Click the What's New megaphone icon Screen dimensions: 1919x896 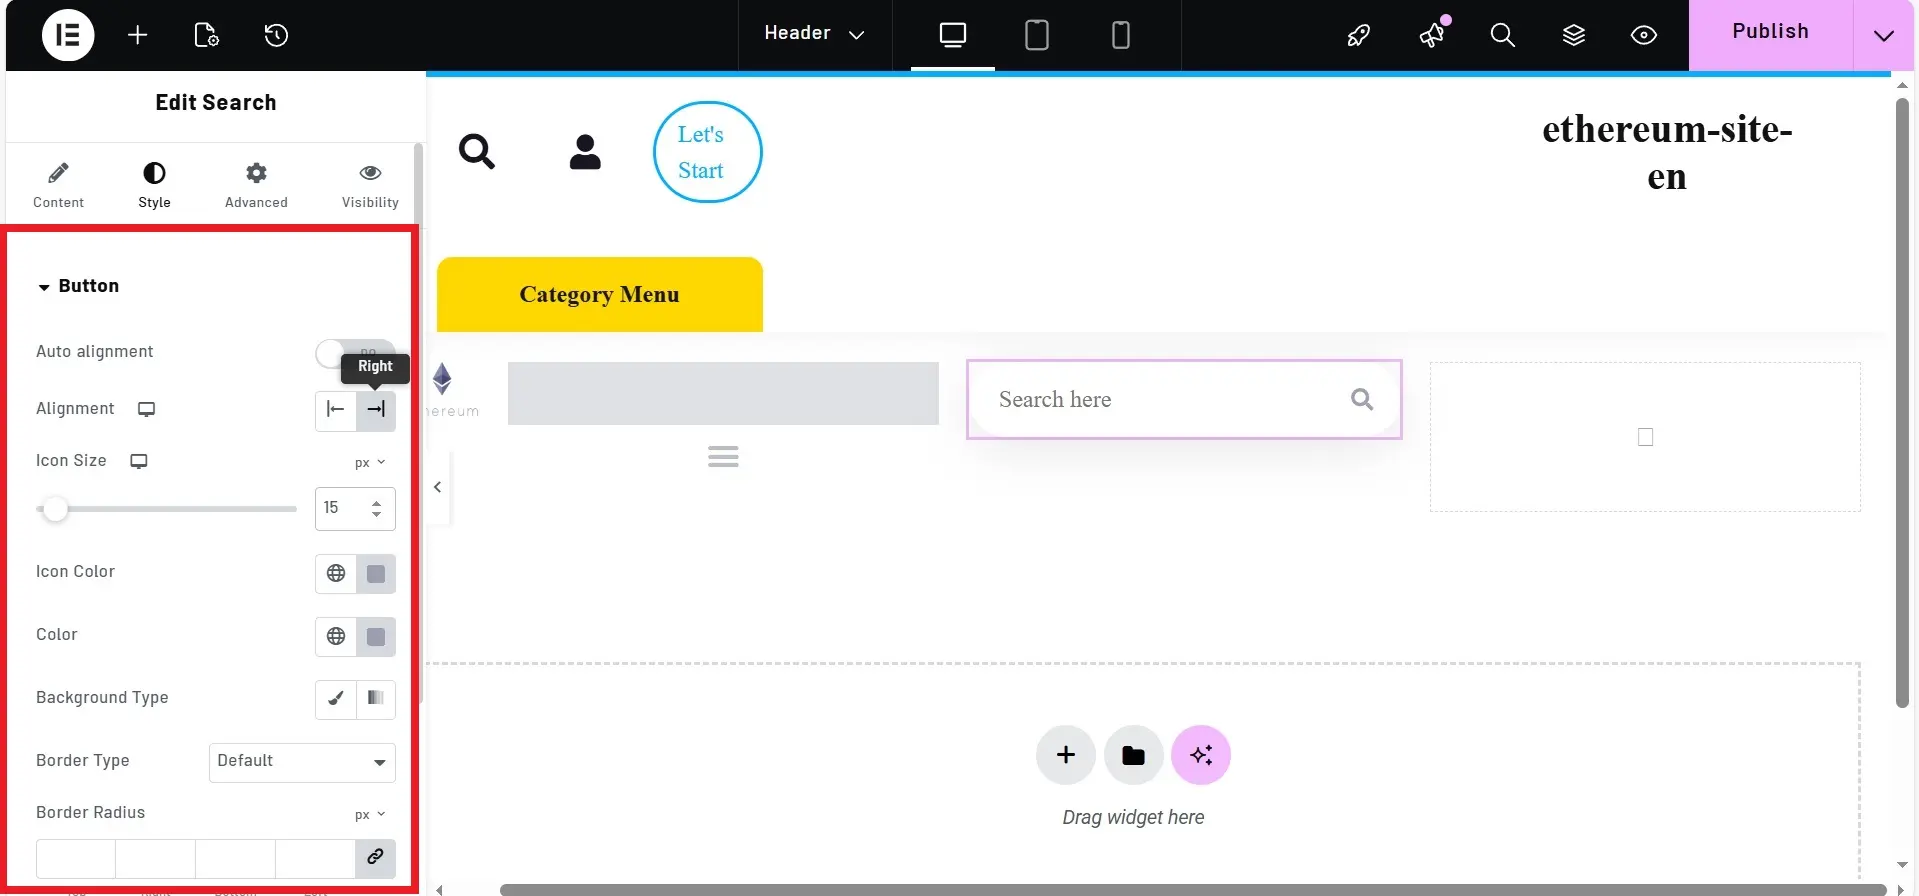1432,35
